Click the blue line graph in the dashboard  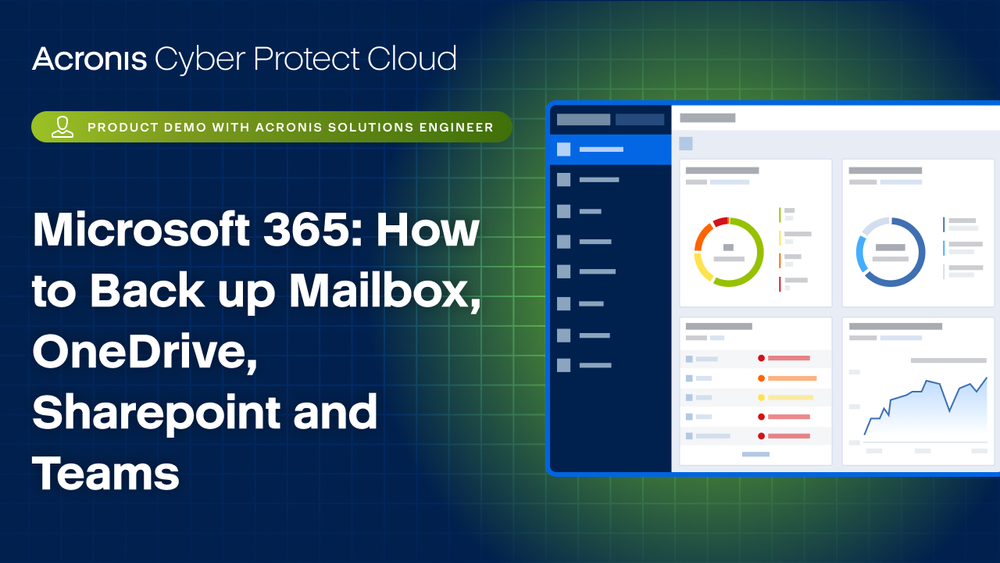925,407
